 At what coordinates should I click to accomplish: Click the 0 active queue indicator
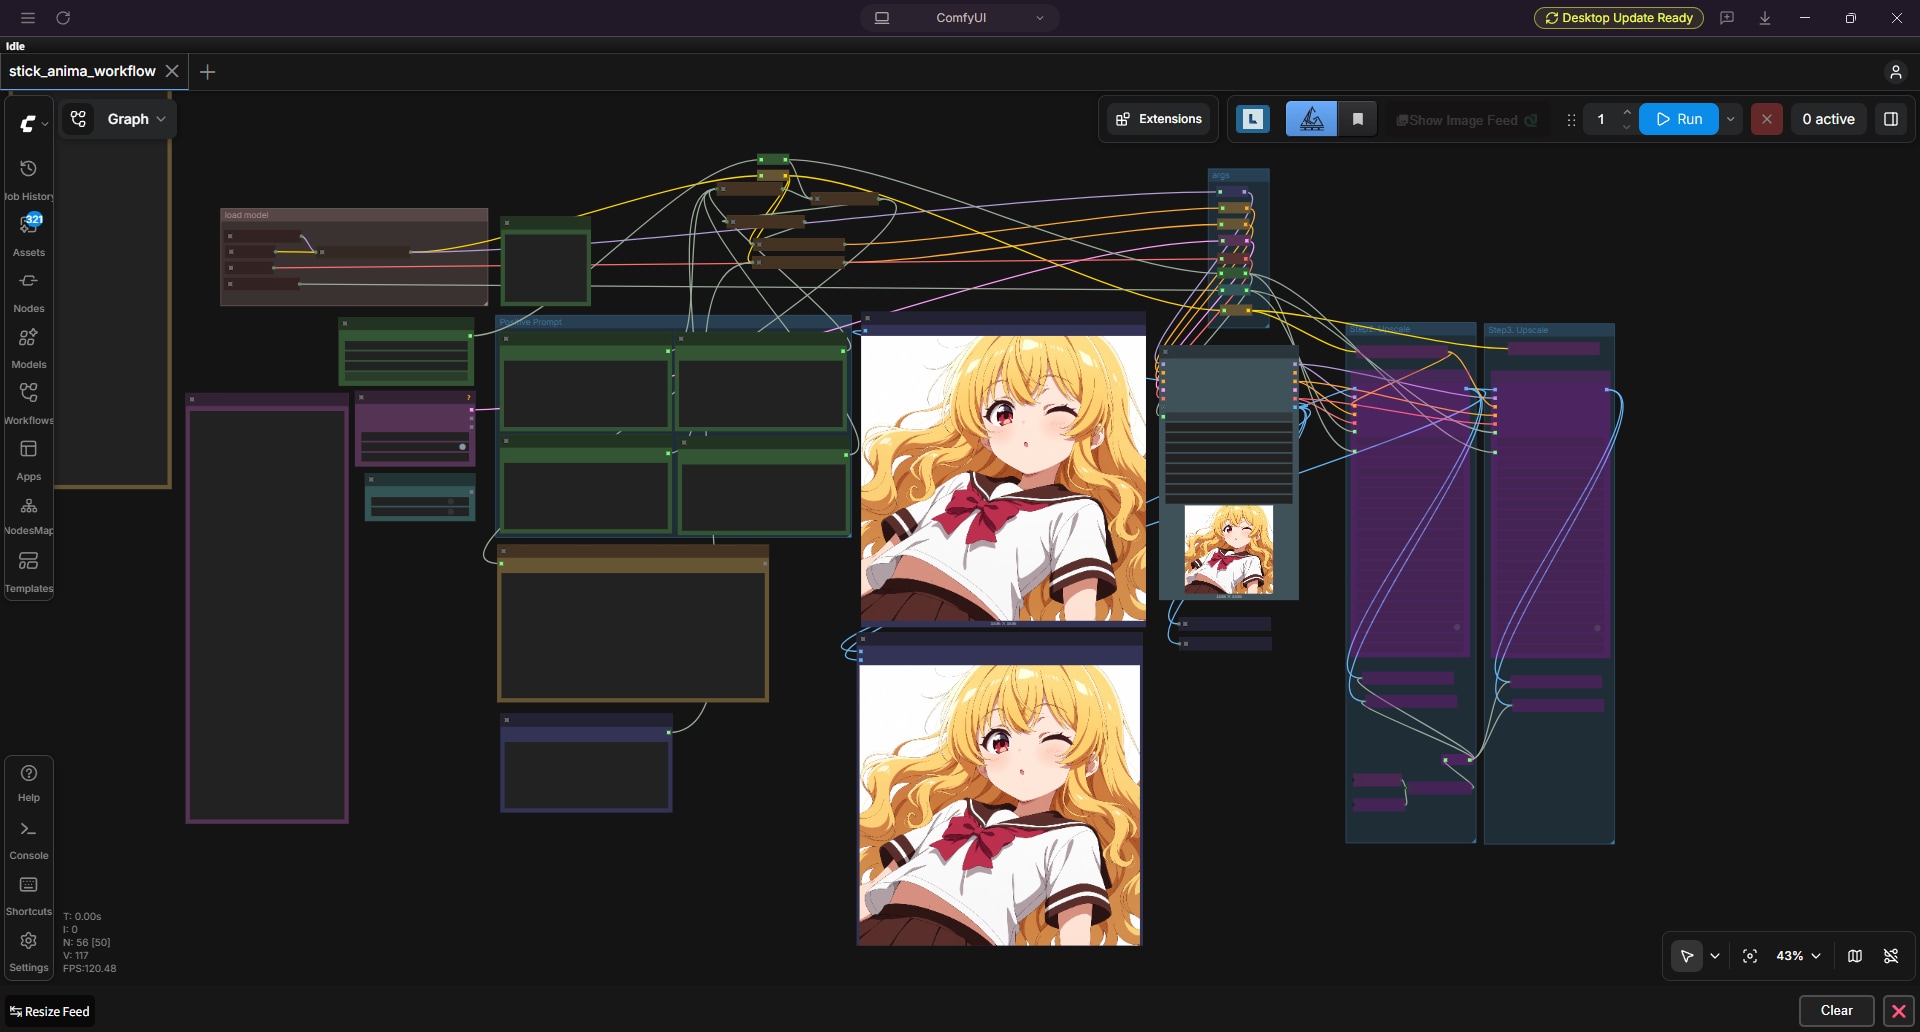1828,119
